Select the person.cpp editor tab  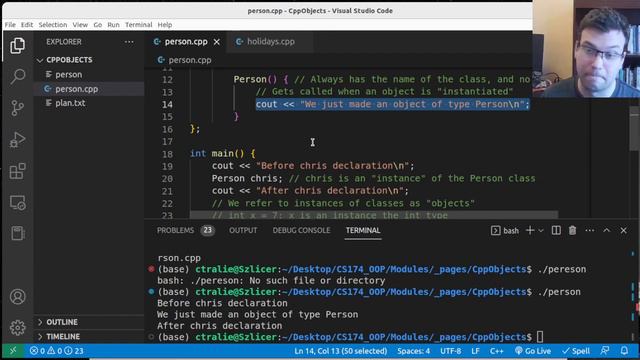pyautogui.click(x=186, y=42)
